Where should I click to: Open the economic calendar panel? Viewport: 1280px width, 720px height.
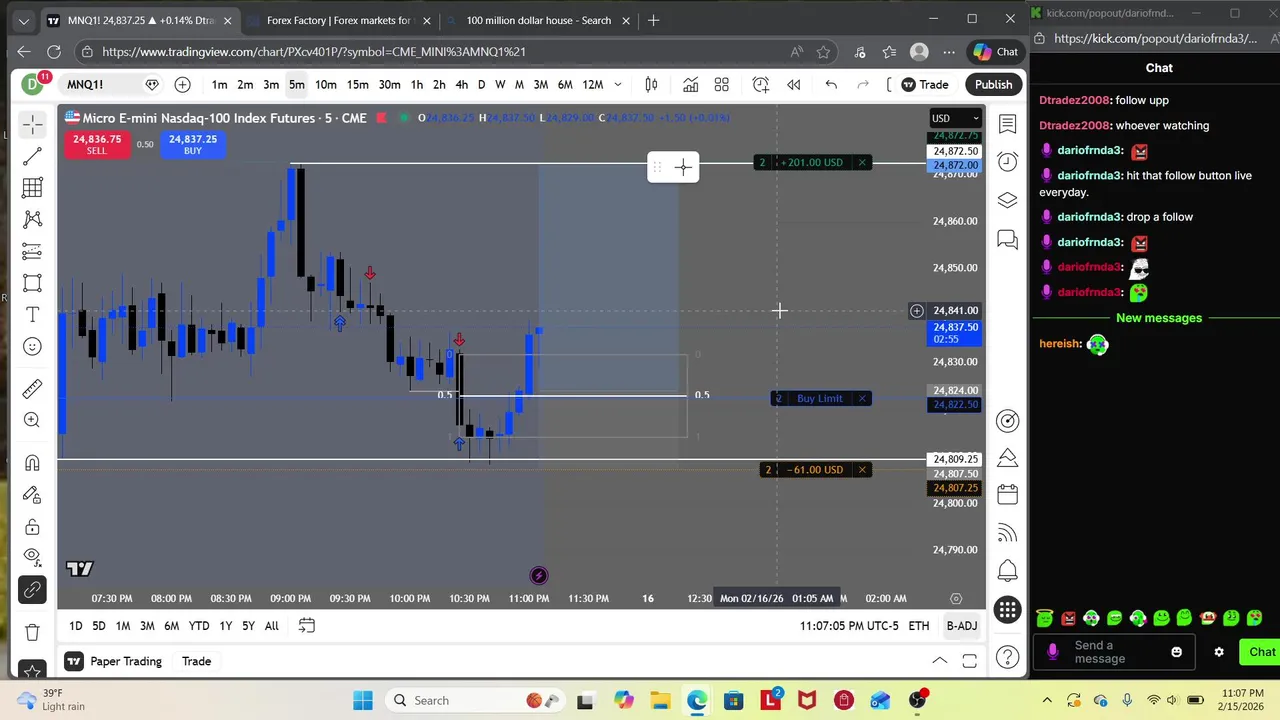(x=1007, y=494)
